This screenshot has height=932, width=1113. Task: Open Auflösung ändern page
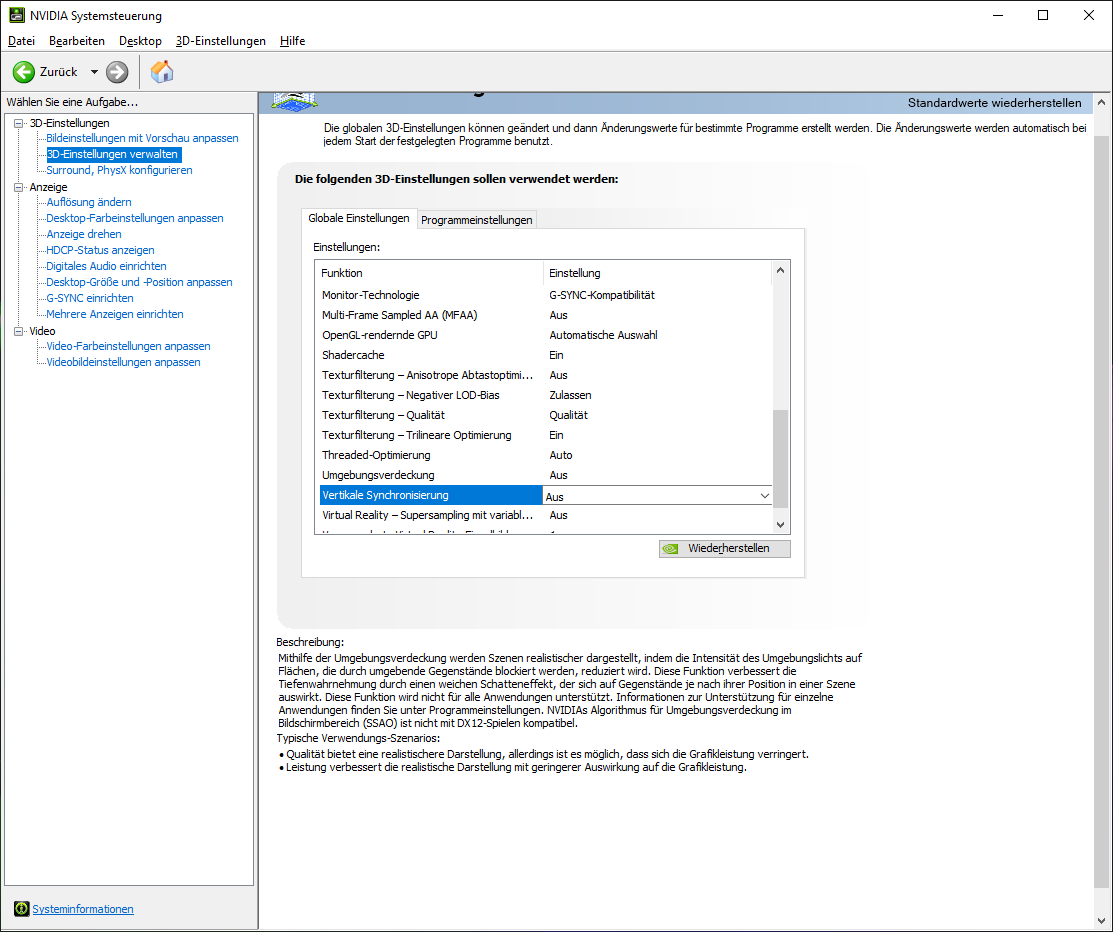click(89, 202)
